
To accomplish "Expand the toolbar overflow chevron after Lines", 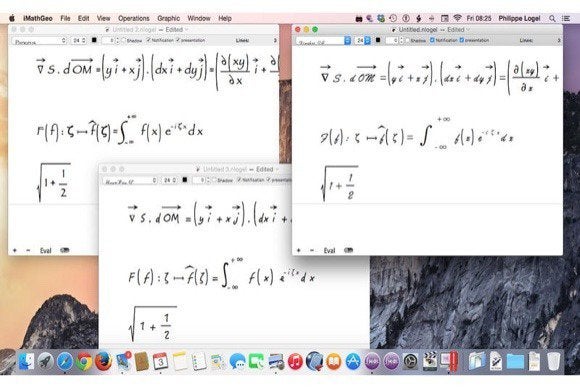I will point(559,40).
